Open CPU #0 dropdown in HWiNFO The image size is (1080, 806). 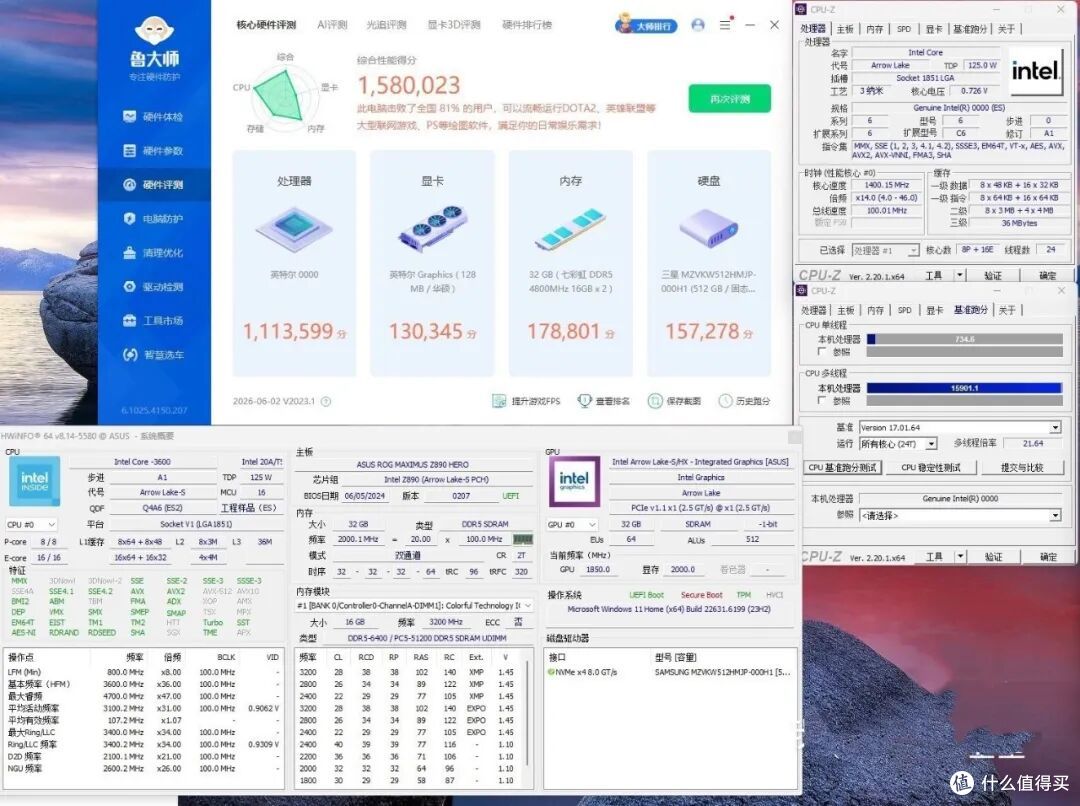coord(31,524)
